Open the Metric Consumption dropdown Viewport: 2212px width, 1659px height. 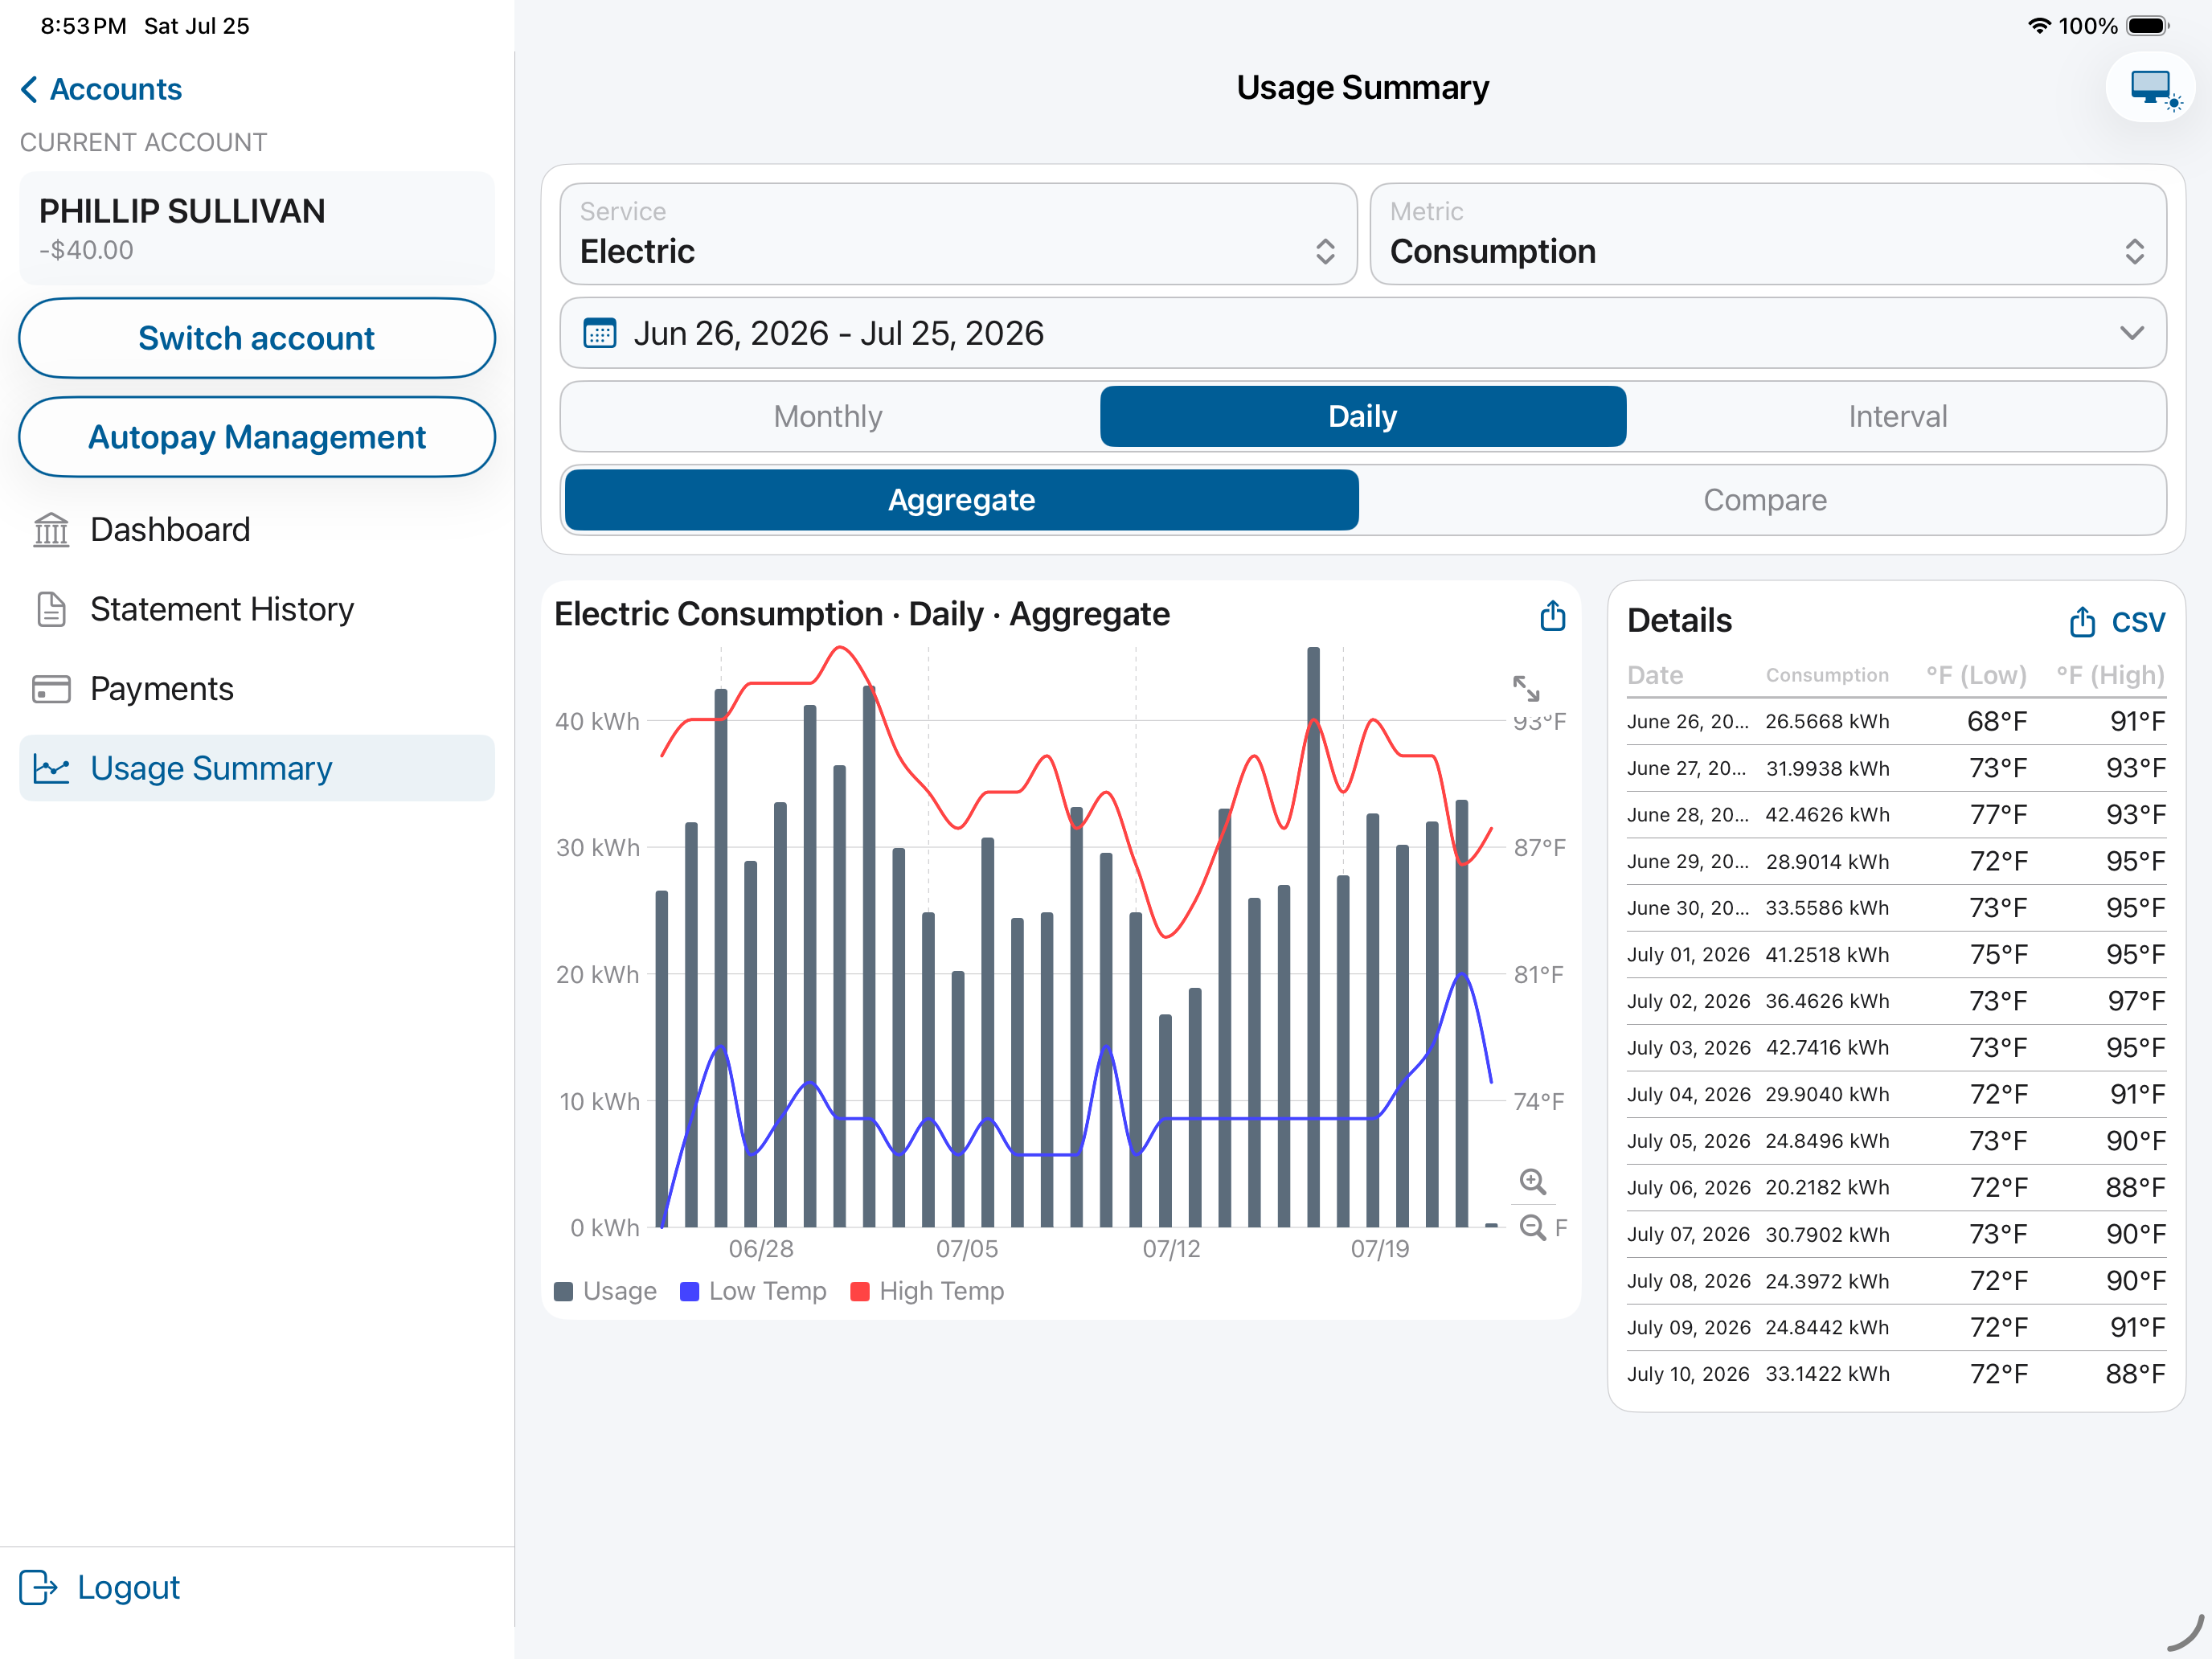tap(1768, 234)
